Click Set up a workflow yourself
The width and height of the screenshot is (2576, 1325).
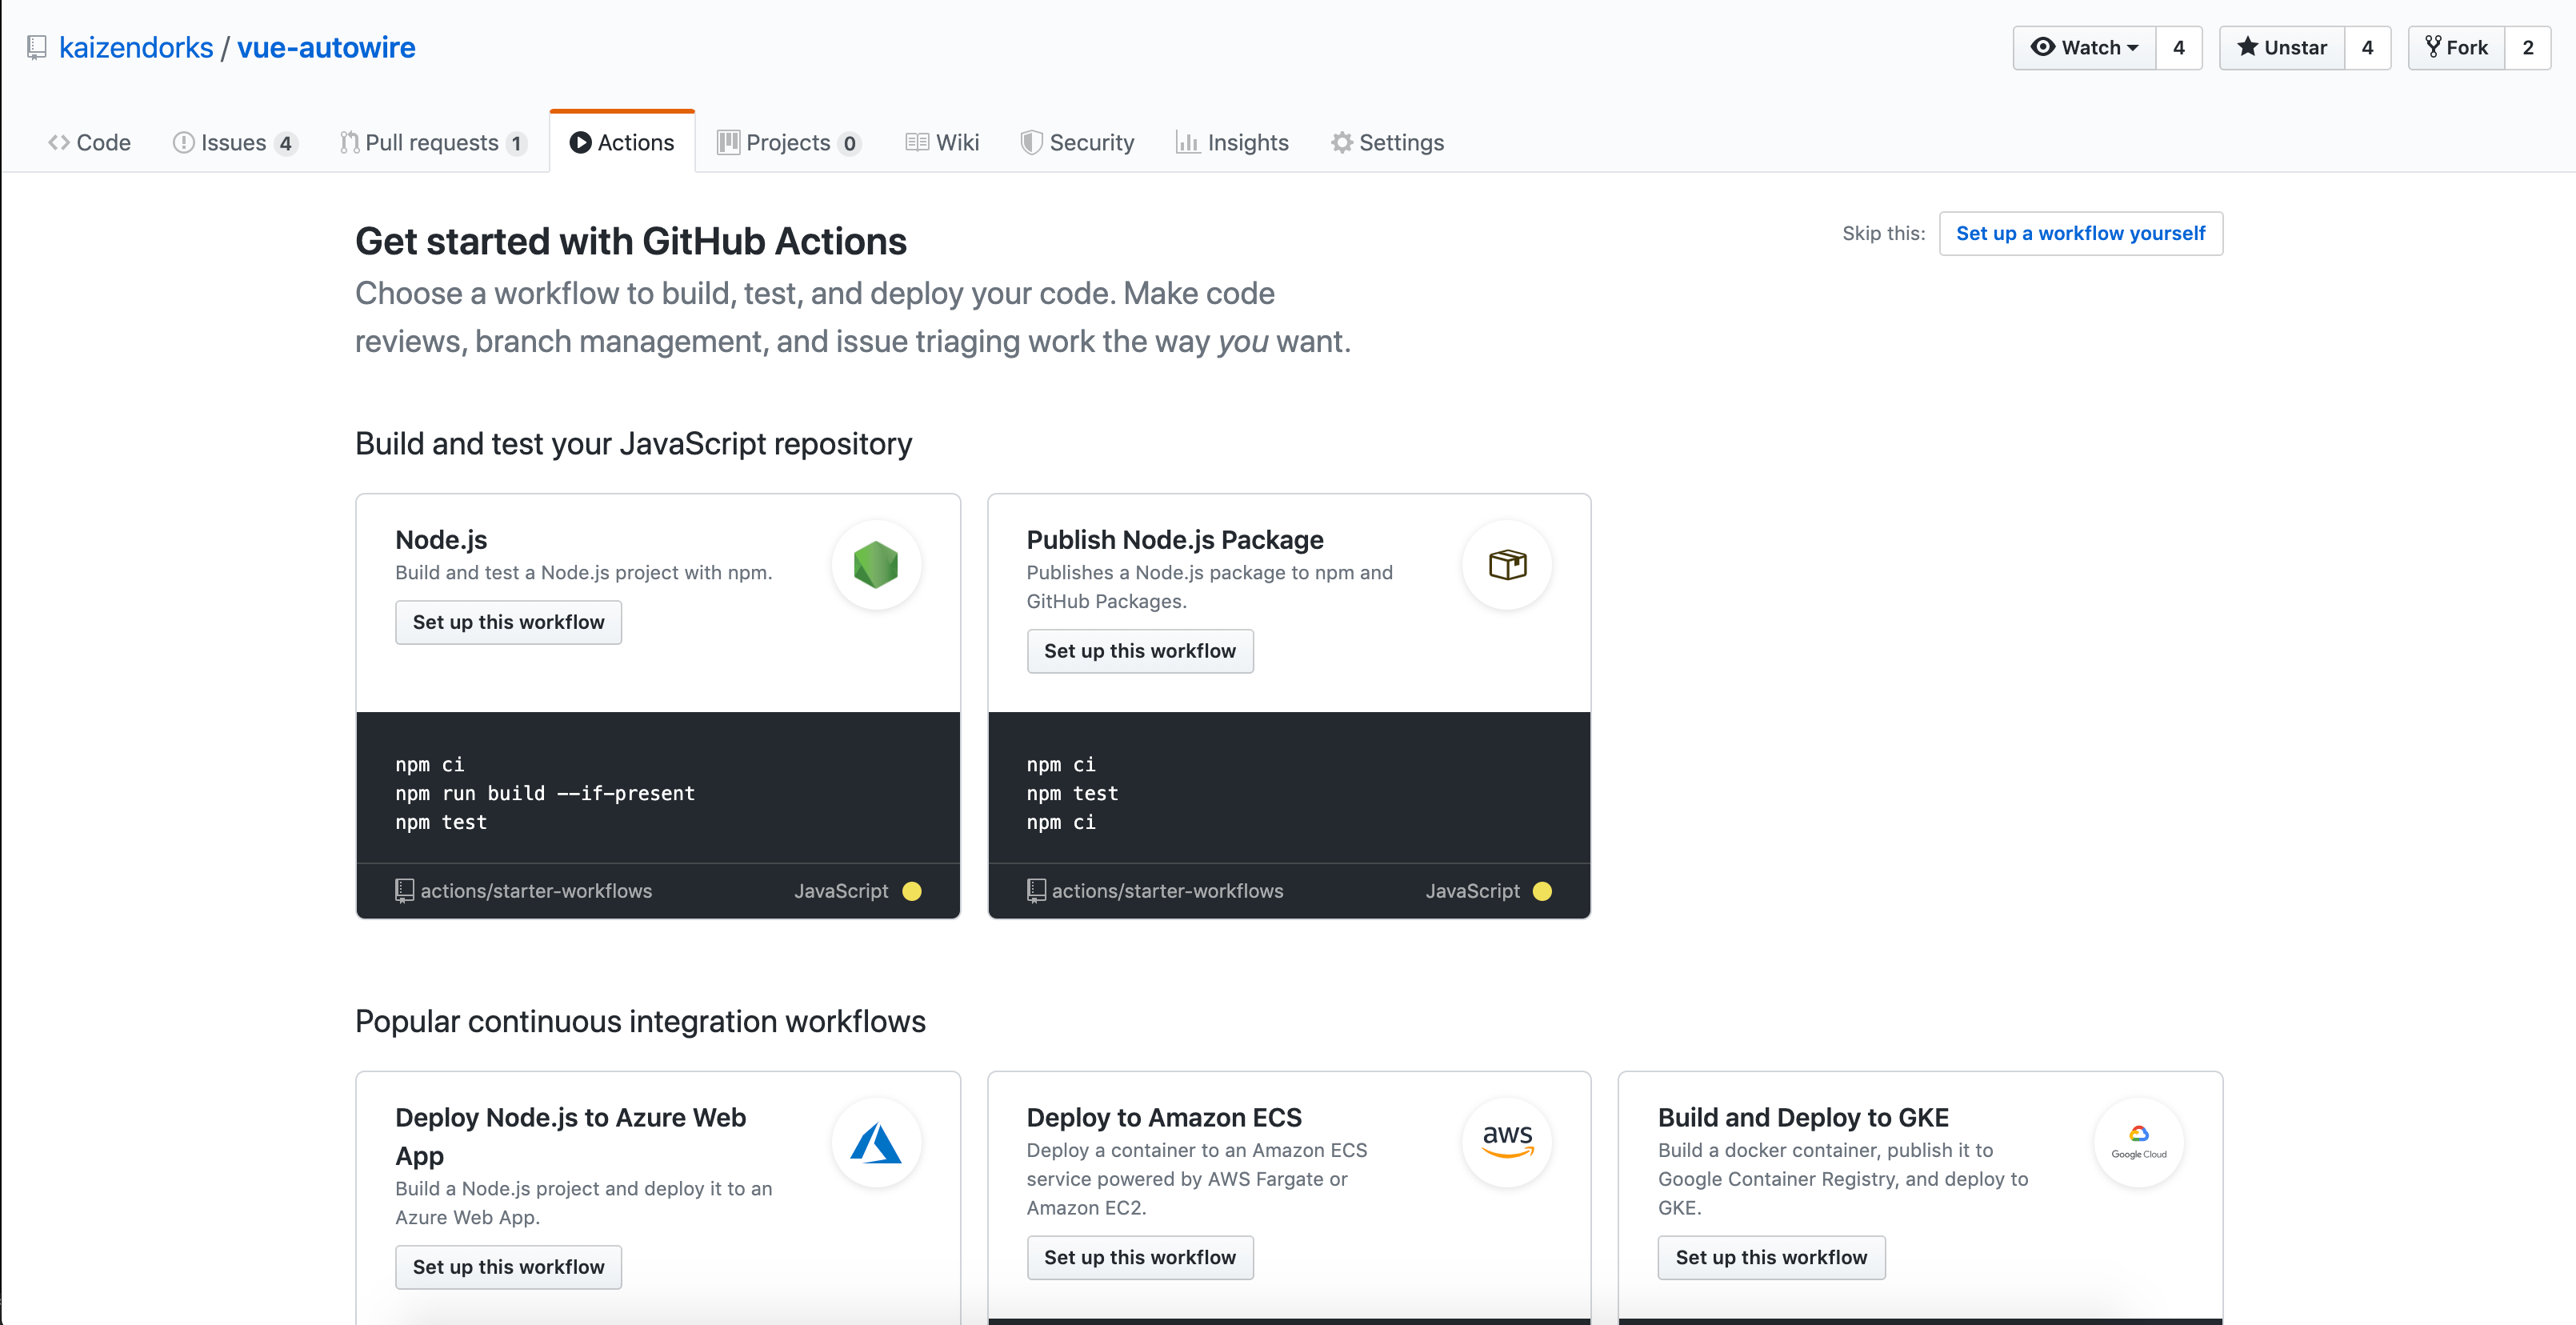pyautogui.click(x=2080, y=233)
